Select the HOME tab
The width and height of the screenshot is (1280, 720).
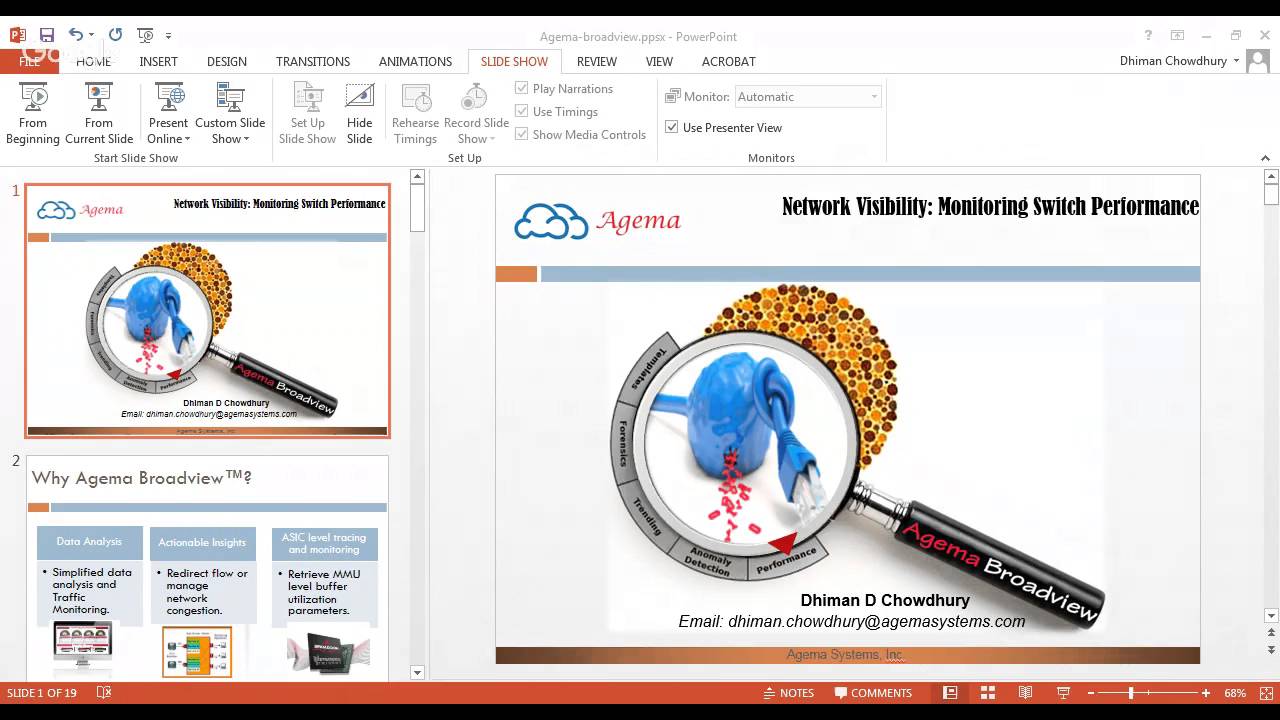(x=94, y=61)
